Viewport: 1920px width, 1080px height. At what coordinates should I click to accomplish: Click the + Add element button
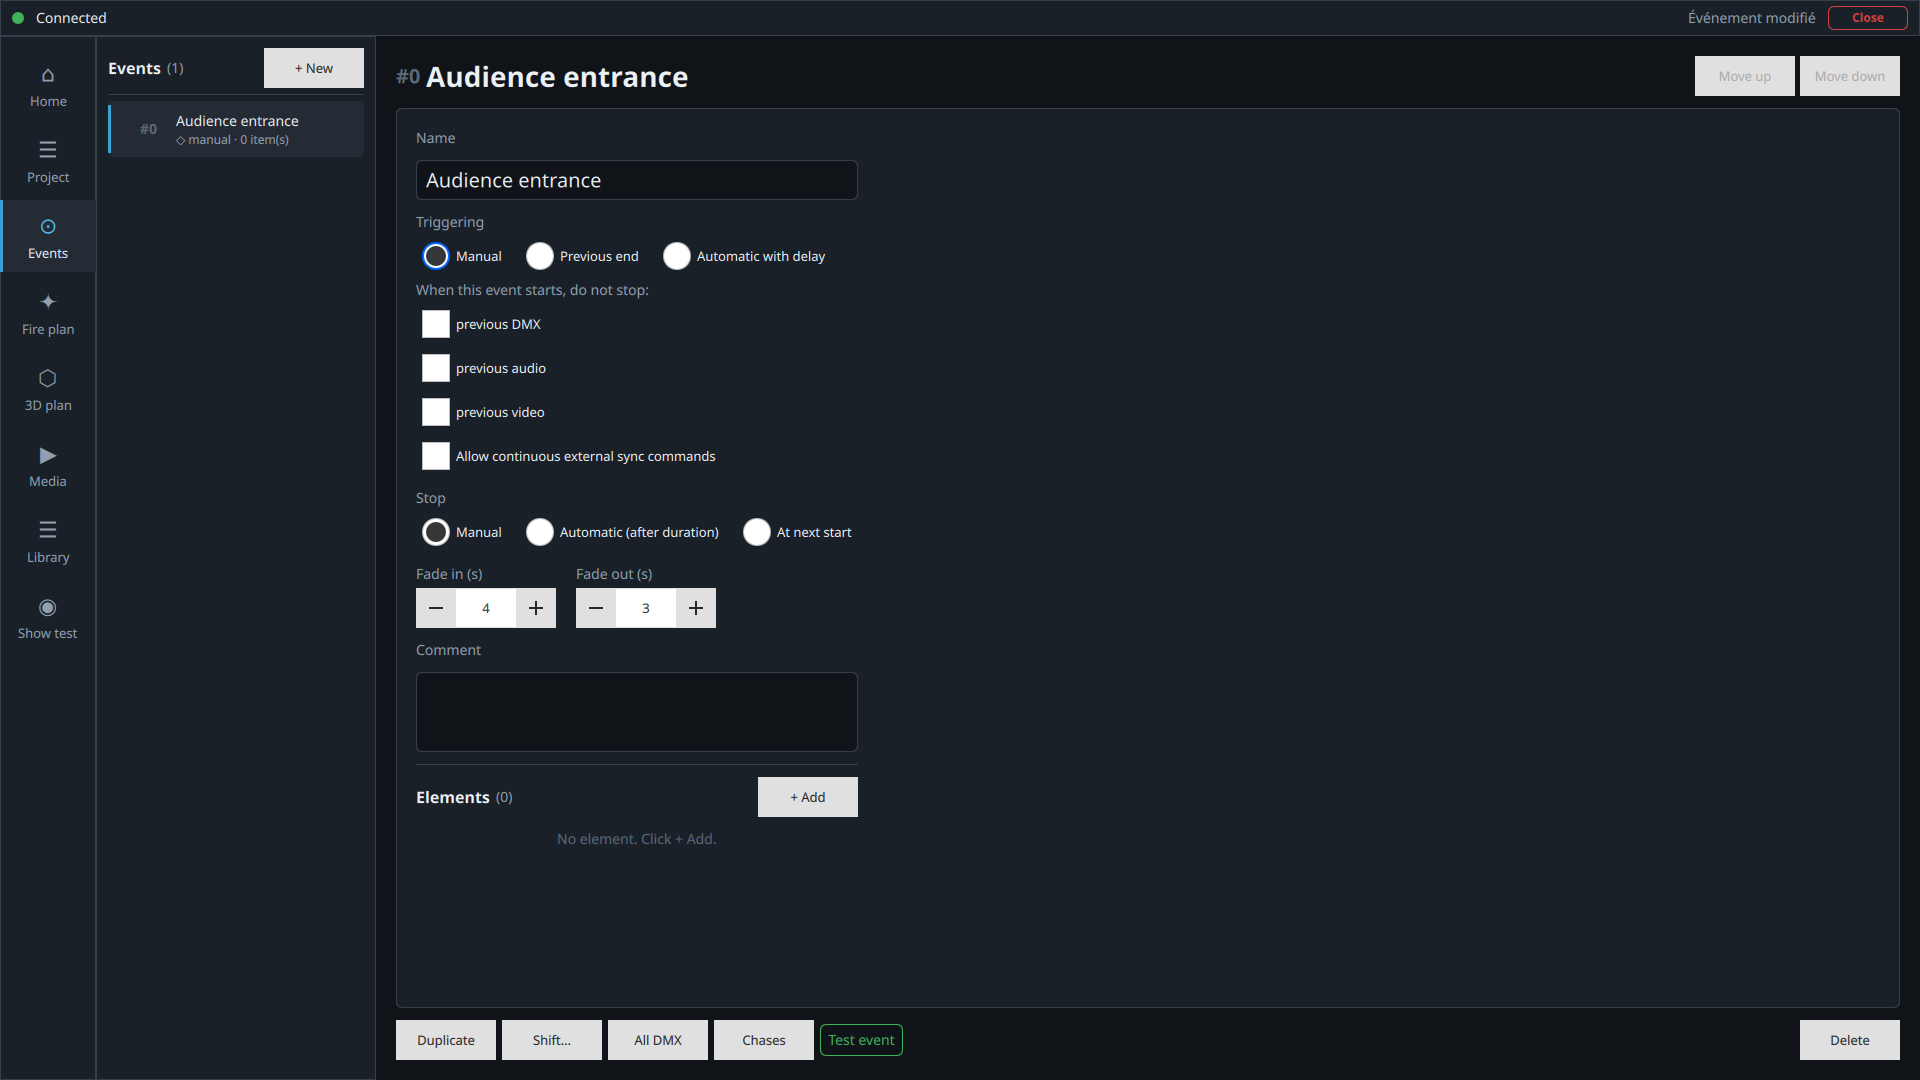point(808,797)
